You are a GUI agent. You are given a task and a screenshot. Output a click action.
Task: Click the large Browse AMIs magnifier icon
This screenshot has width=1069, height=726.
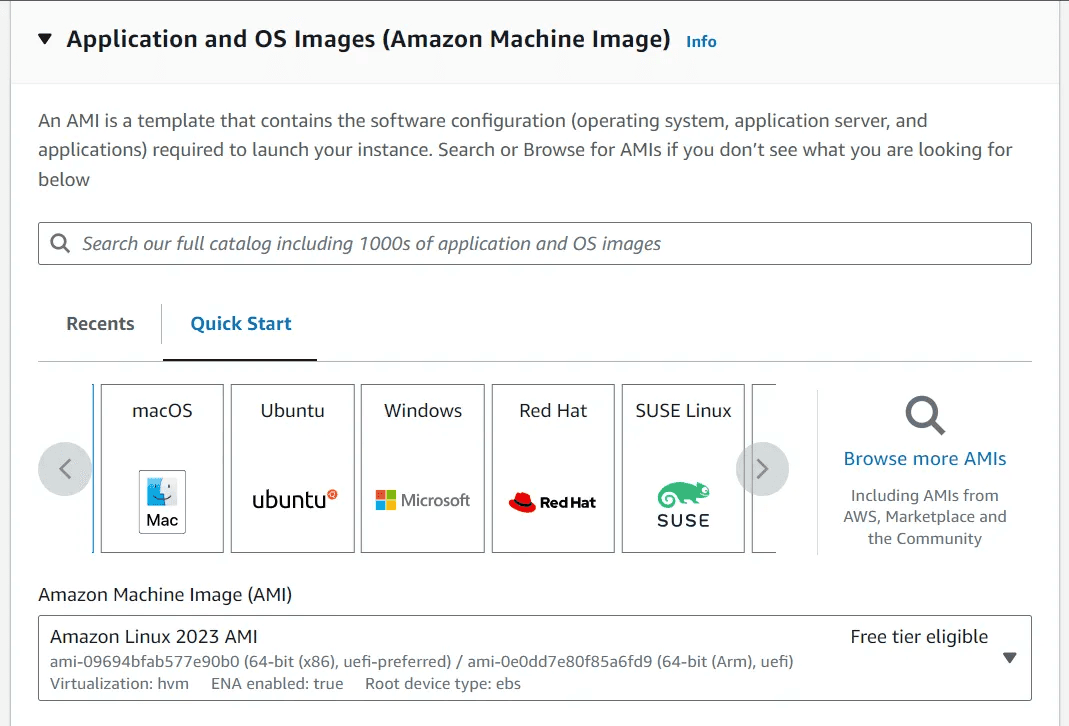925,415
